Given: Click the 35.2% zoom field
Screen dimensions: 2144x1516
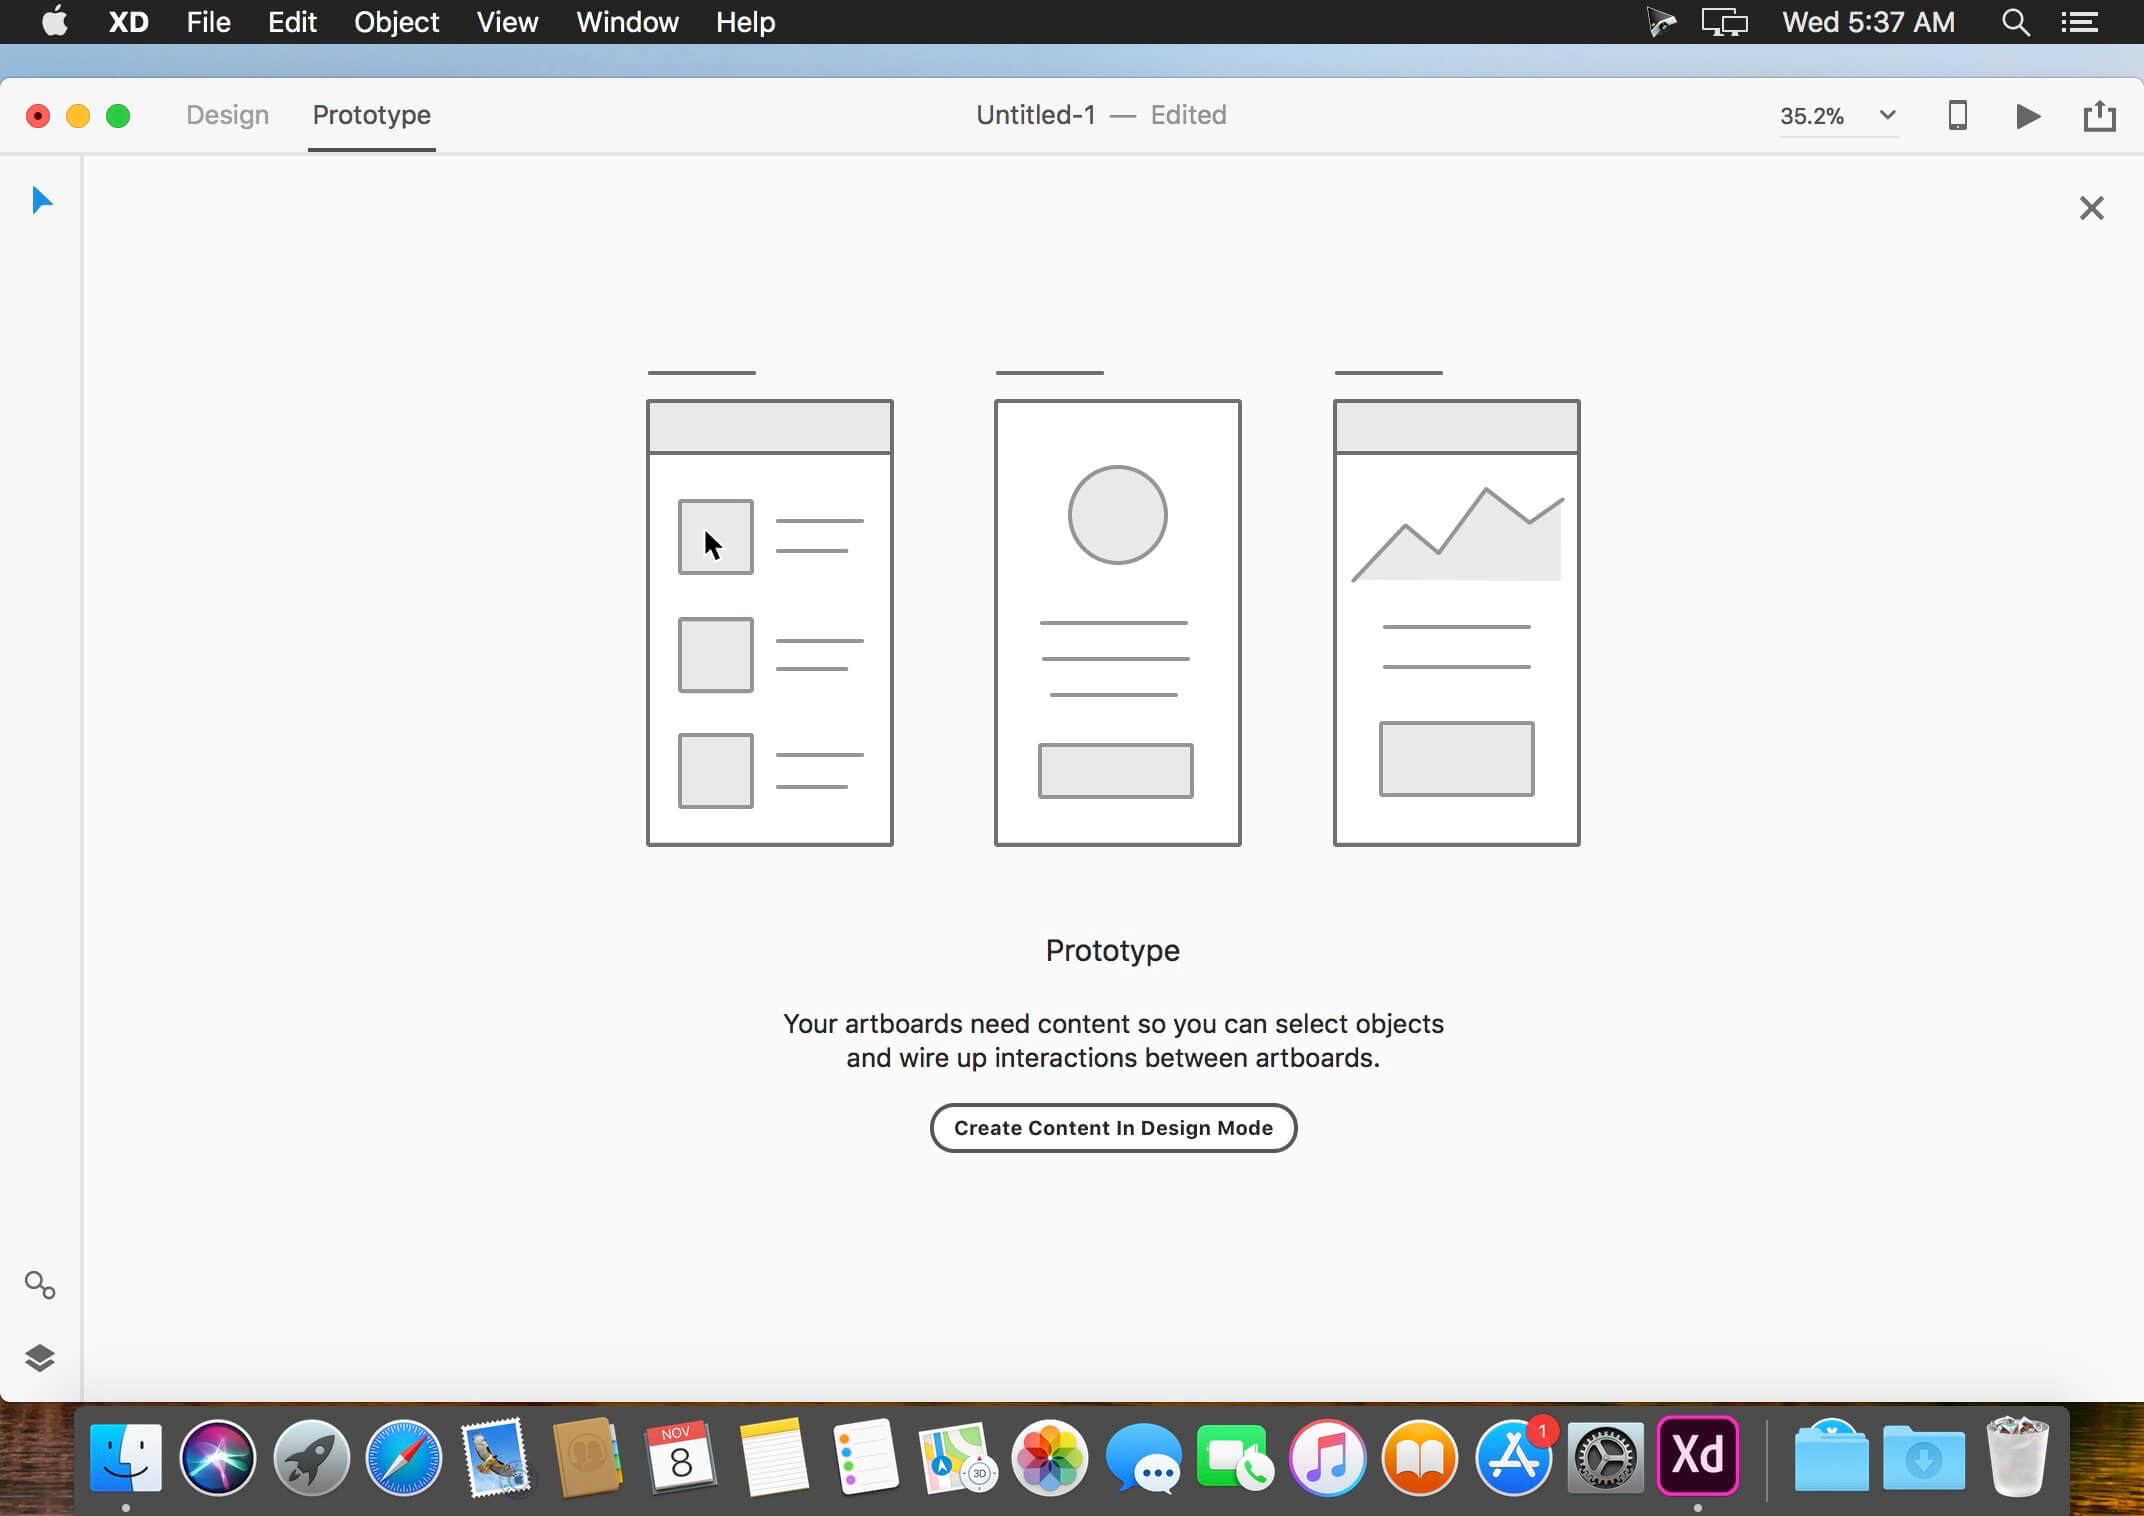Looking at the screenshot, I should (1812, 116).
